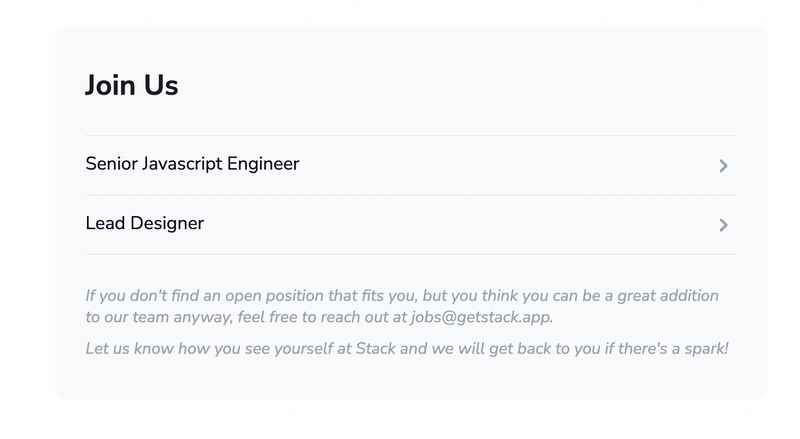Click the arrow icon next to Lead Designer
Image resolution: width=800 pixels, height=439 pixels.
tap(723, 225)
